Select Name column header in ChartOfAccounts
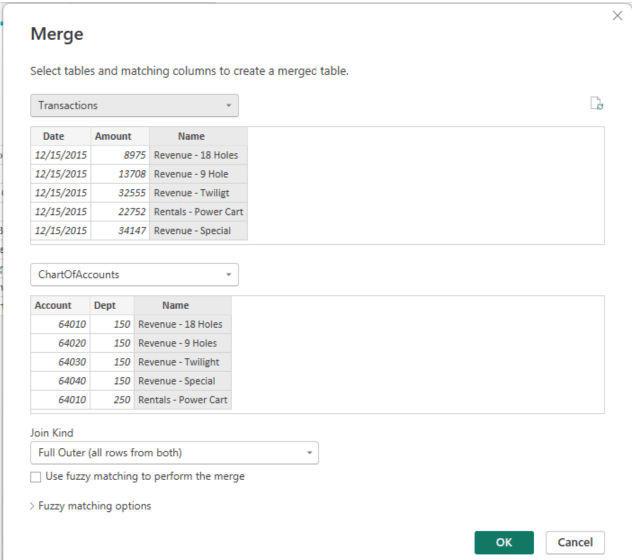Viewport: 637px width, 560px height. point(176,306)
